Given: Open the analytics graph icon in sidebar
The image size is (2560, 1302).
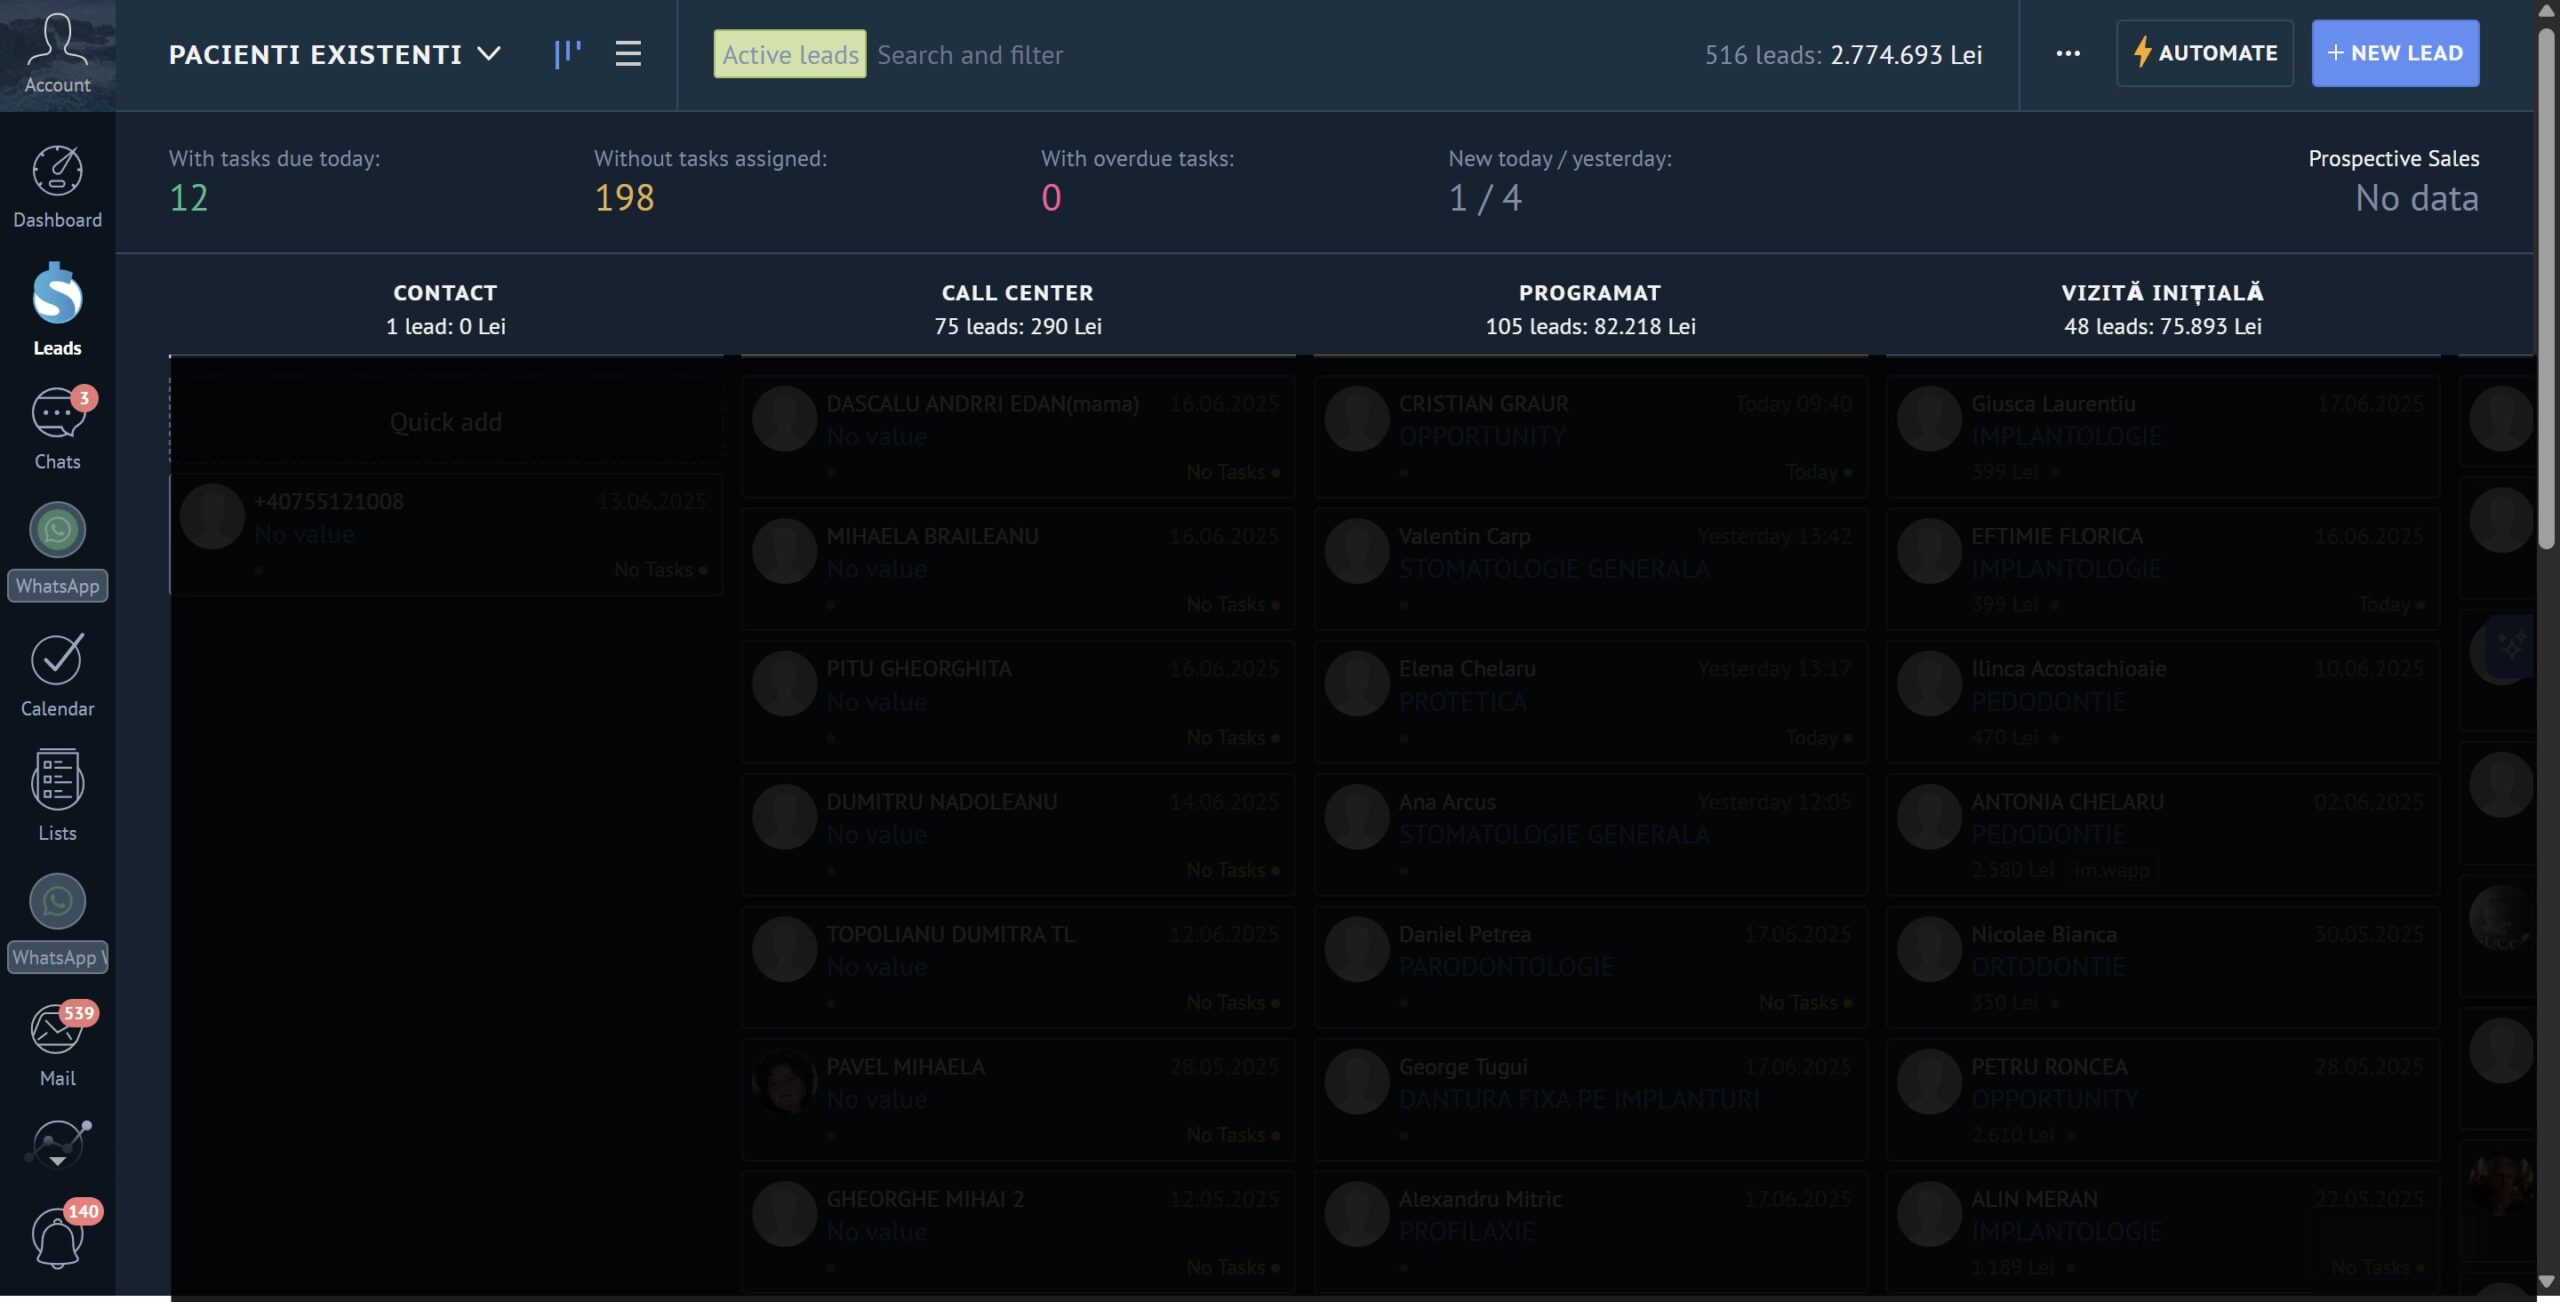Looking at the screenshot, I should pyautogui.click(x=59, y=1143).
